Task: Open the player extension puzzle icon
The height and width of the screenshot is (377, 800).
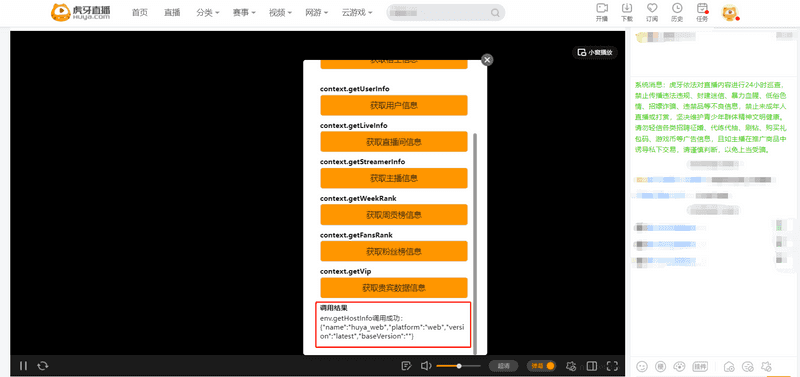Action: coord(571,366)
